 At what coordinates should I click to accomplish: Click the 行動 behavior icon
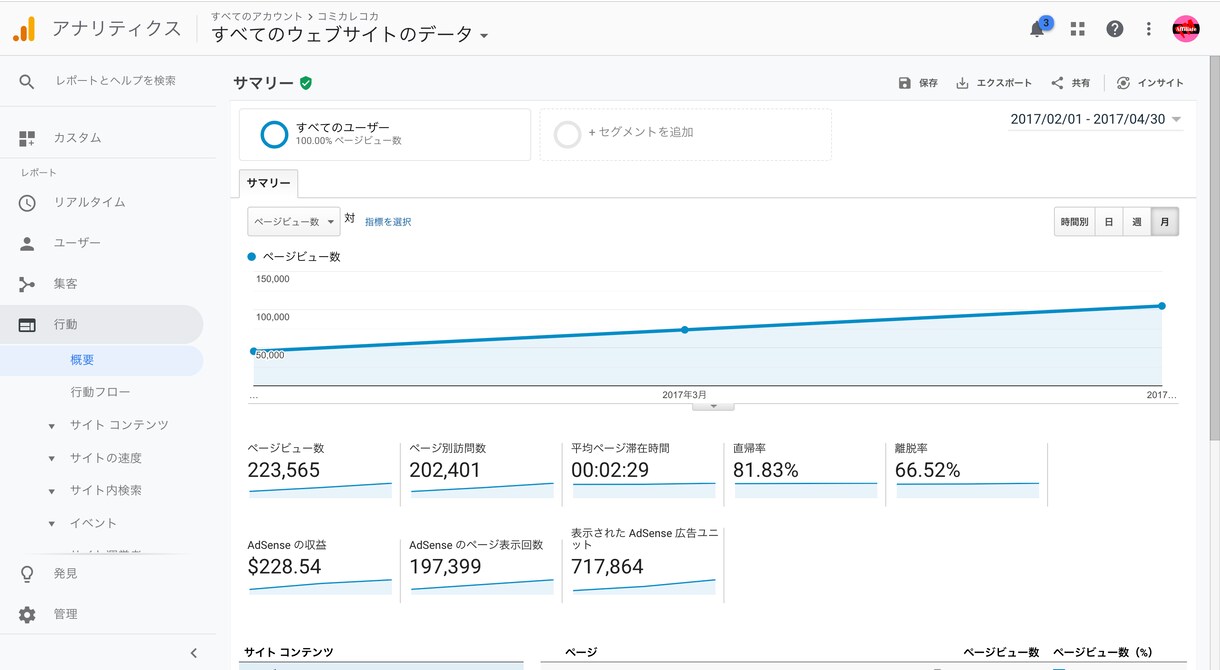(x=27, y=325)
